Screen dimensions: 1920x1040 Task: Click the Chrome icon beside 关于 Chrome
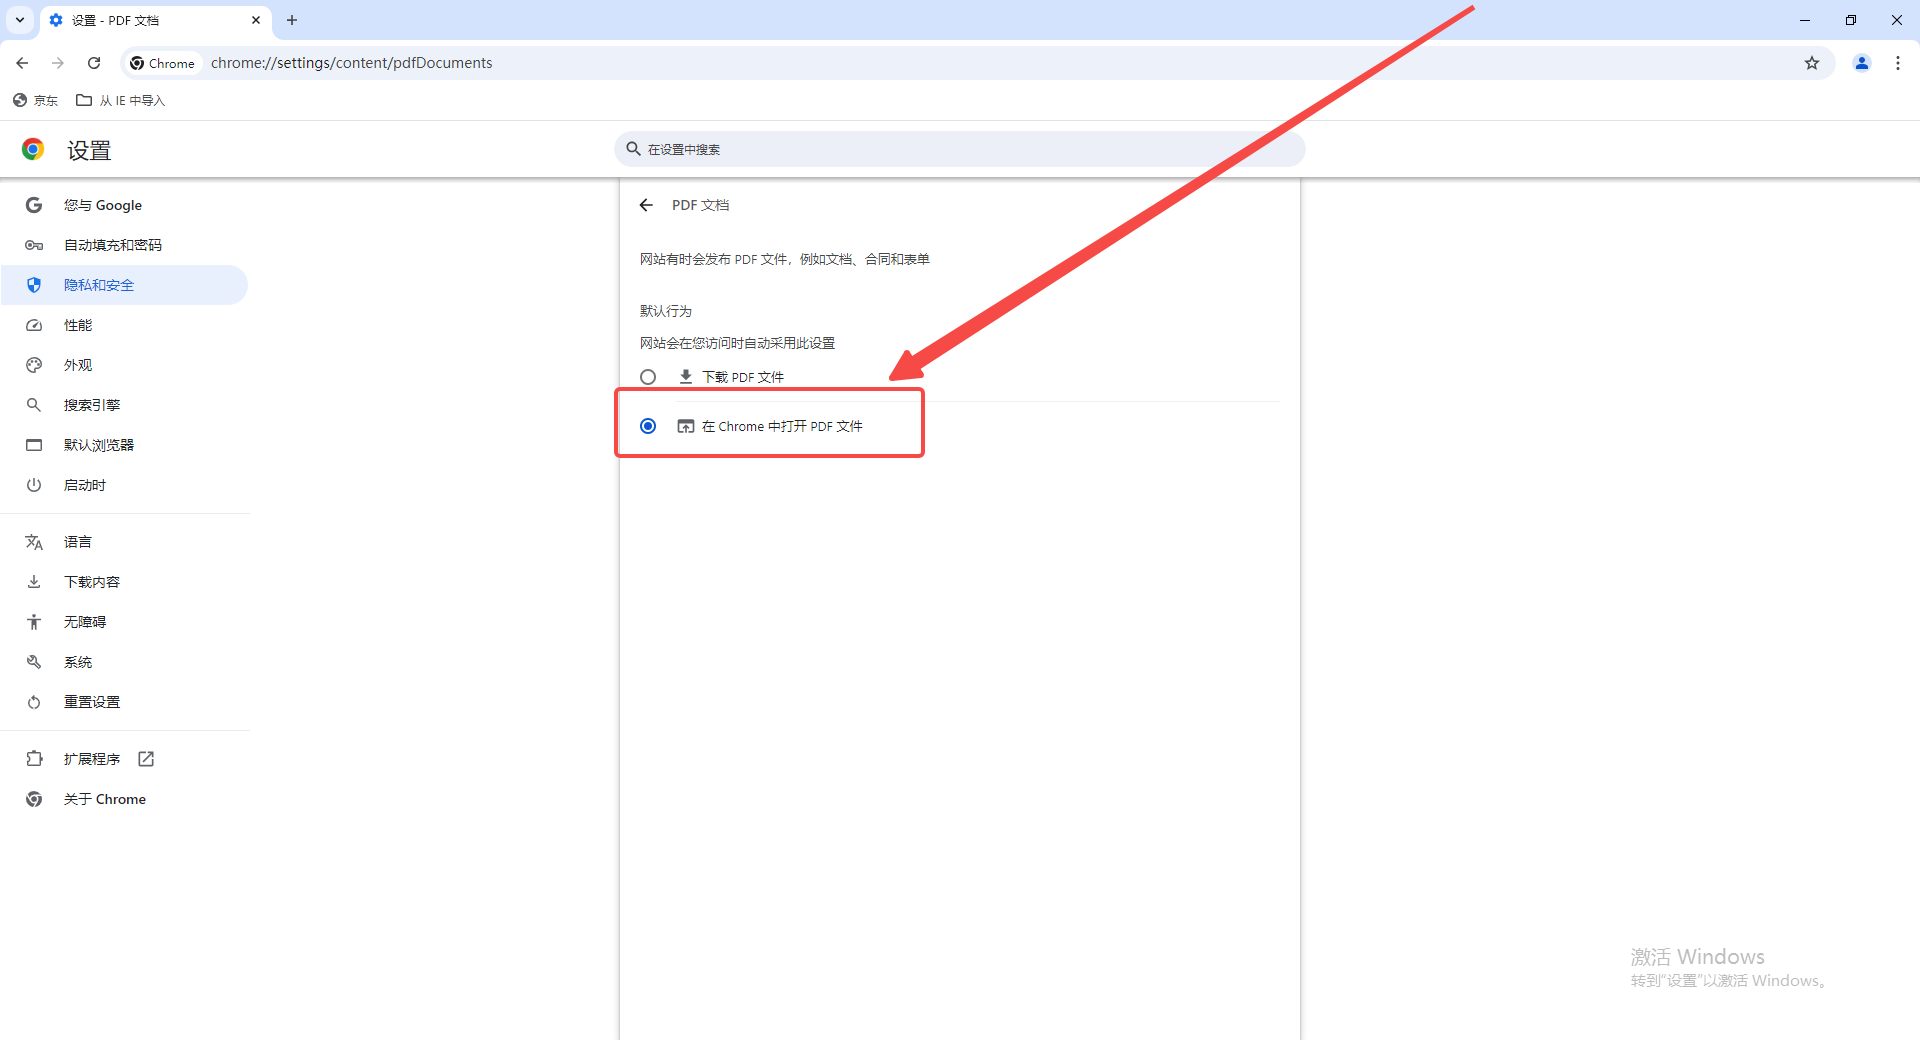[34, 799]
